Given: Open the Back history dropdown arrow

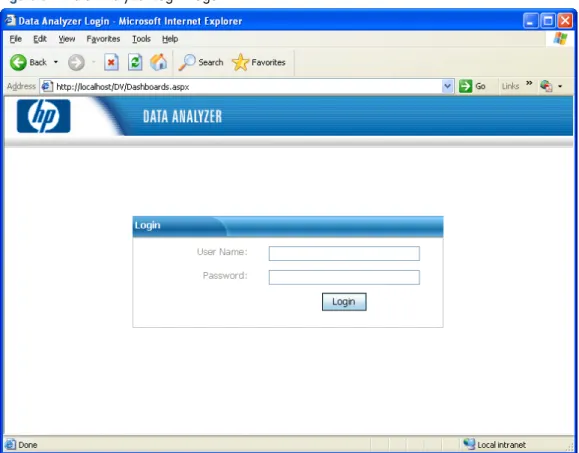Looking at the screenshot, I should pos(56,62).
